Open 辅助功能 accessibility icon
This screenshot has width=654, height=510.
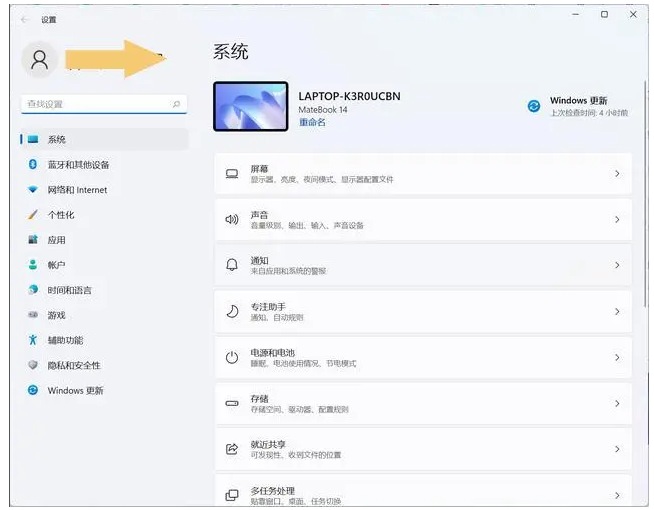33,340
